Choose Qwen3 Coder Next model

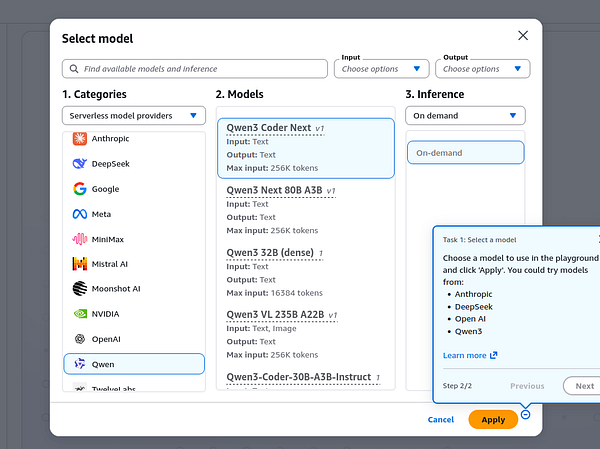click(x=306, y=148)
